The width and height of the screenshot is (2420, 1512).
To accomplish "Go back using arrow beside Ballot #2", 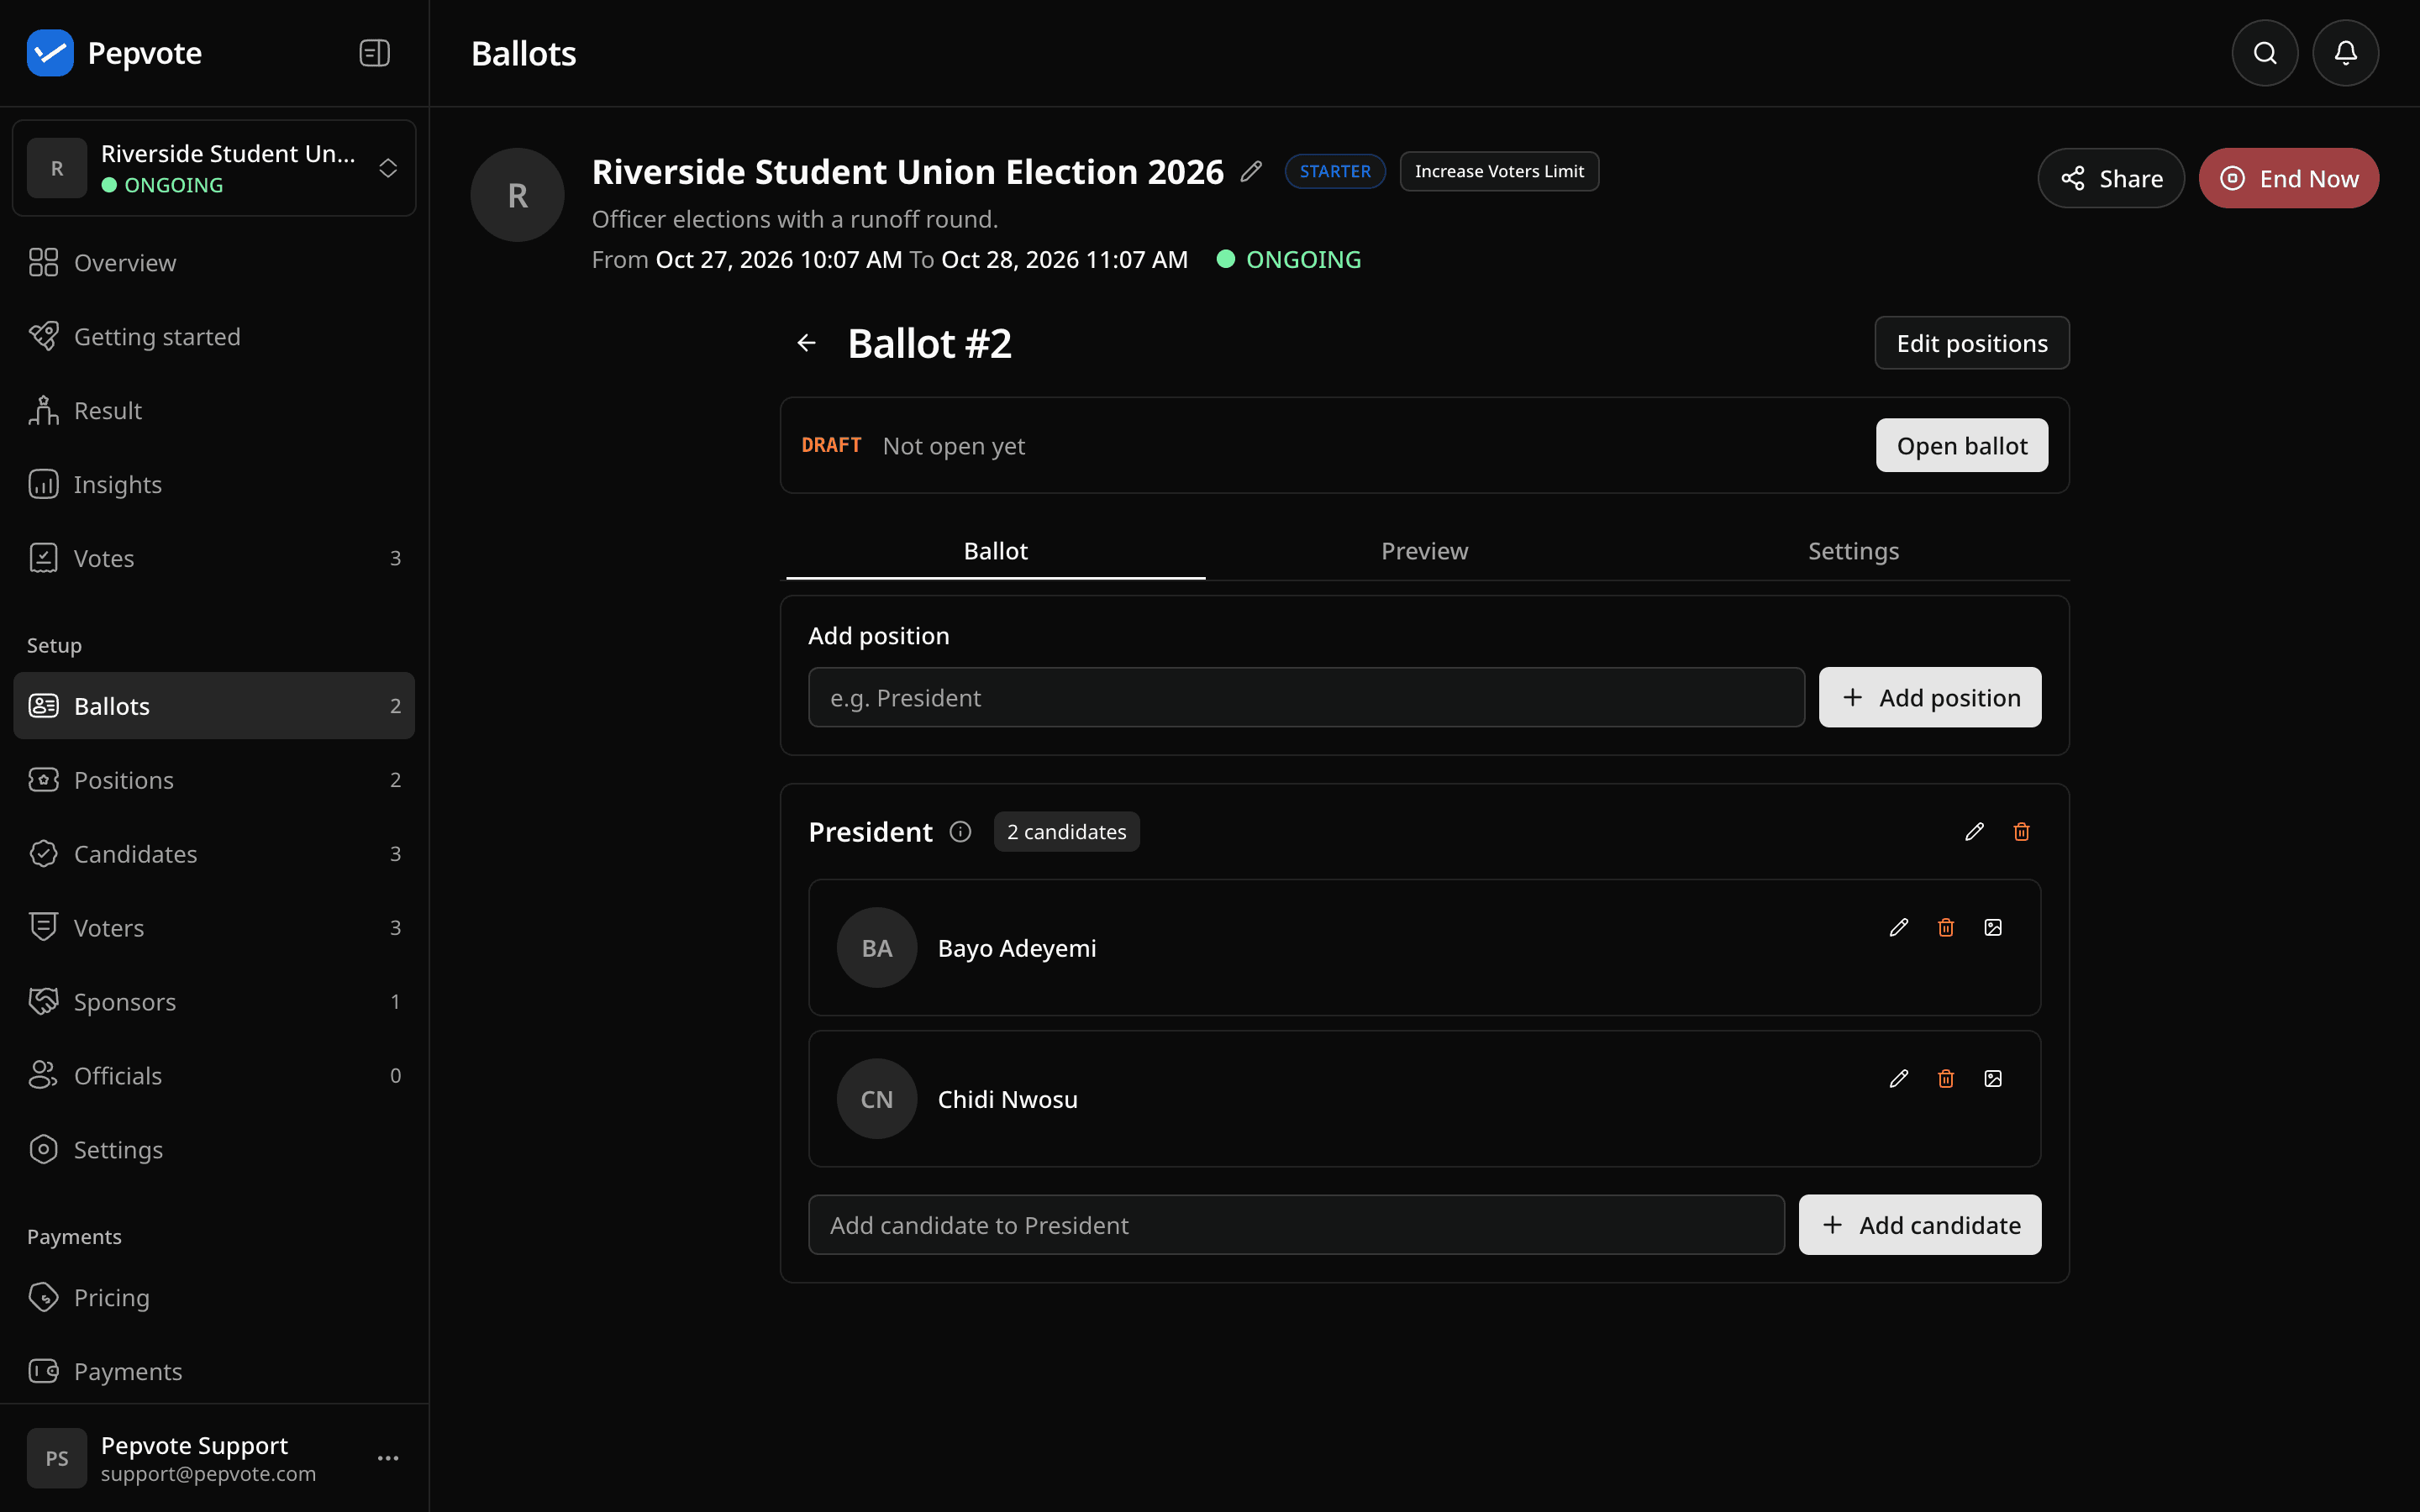I will 806,343.
